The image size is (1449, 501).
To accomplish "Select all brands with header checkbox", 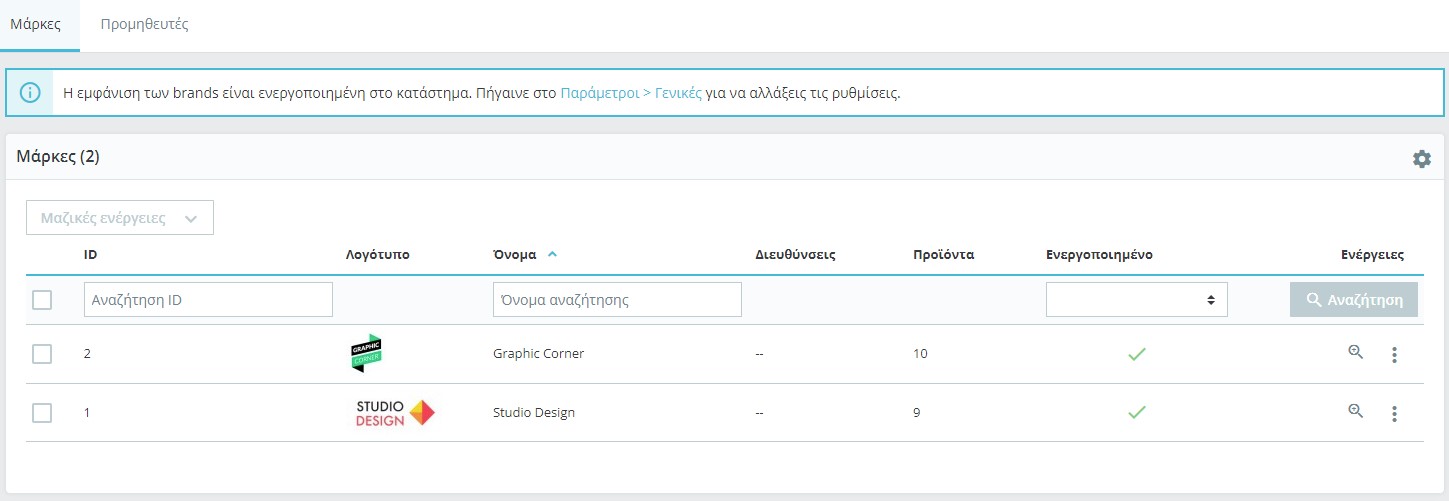I will tap(42, 300).
